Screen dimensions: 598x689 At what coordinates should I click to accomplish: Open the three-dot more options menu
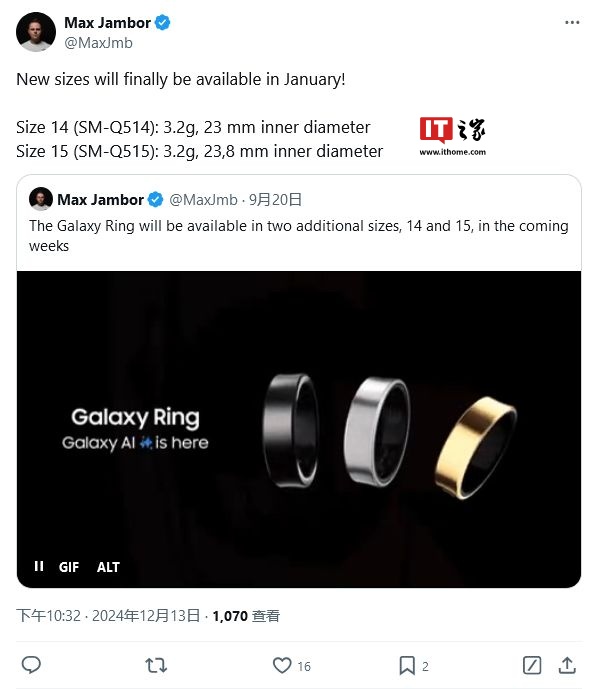pos(572,22)
